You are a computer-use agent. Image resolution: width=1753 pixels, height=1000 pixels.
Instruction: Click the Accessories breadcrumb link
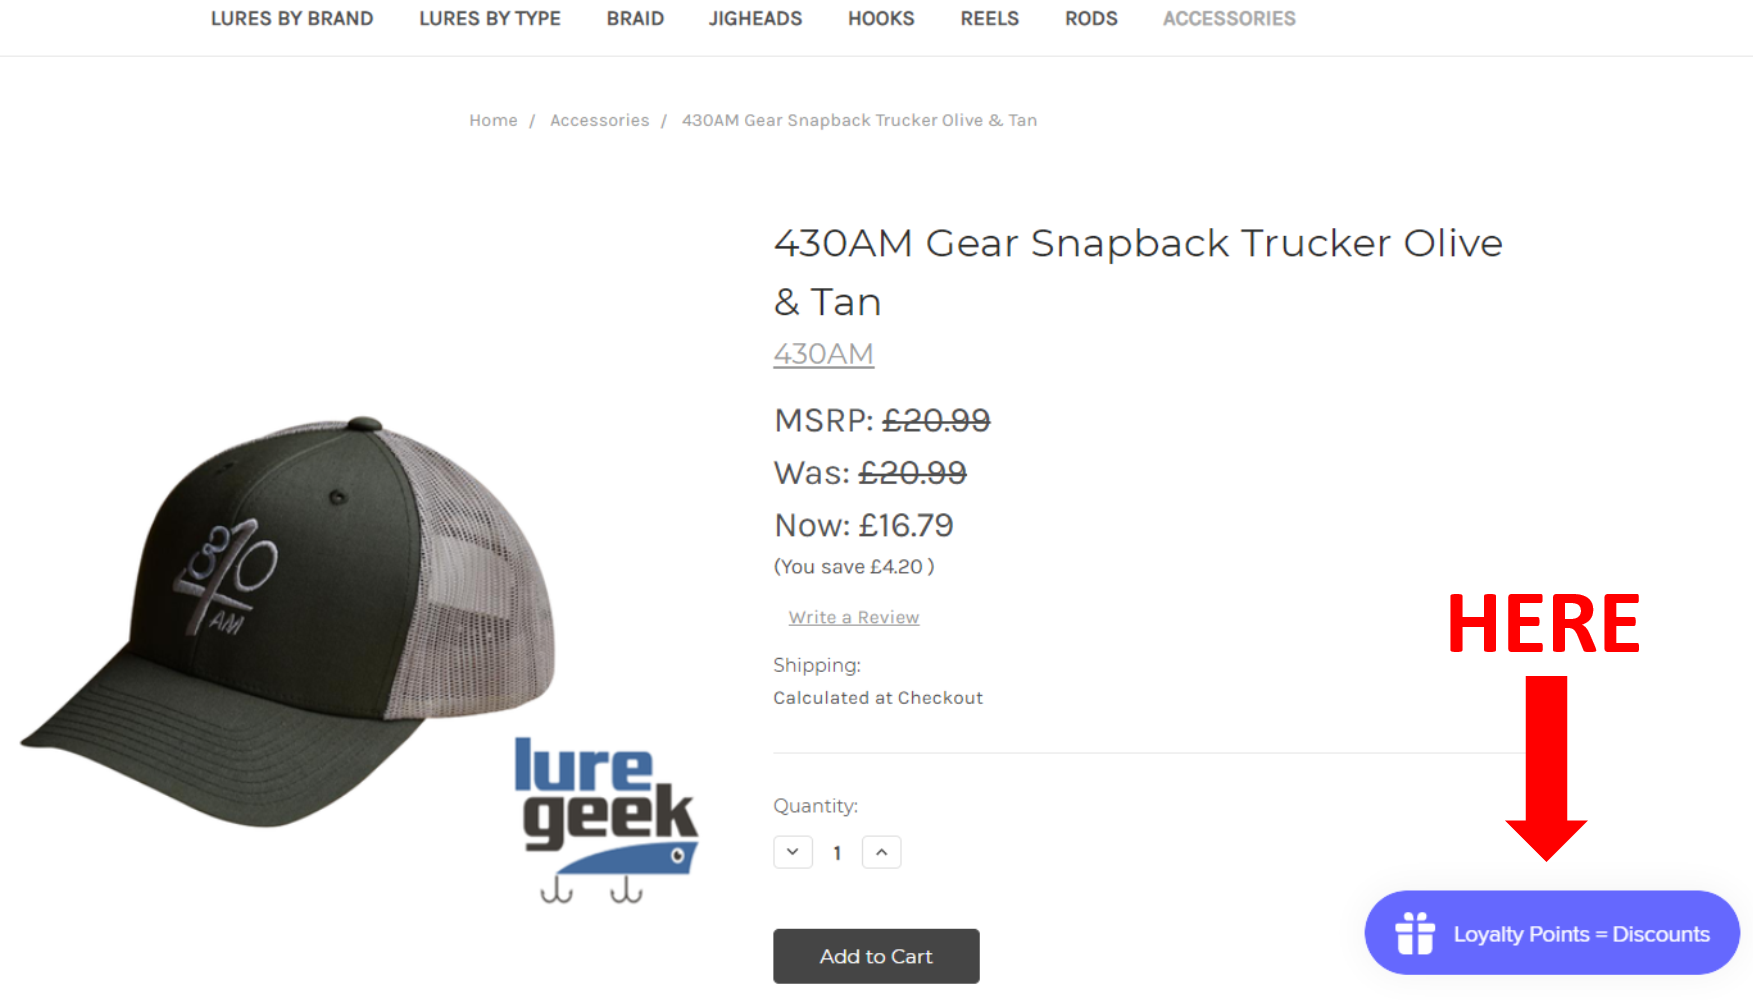coord(600,120)
